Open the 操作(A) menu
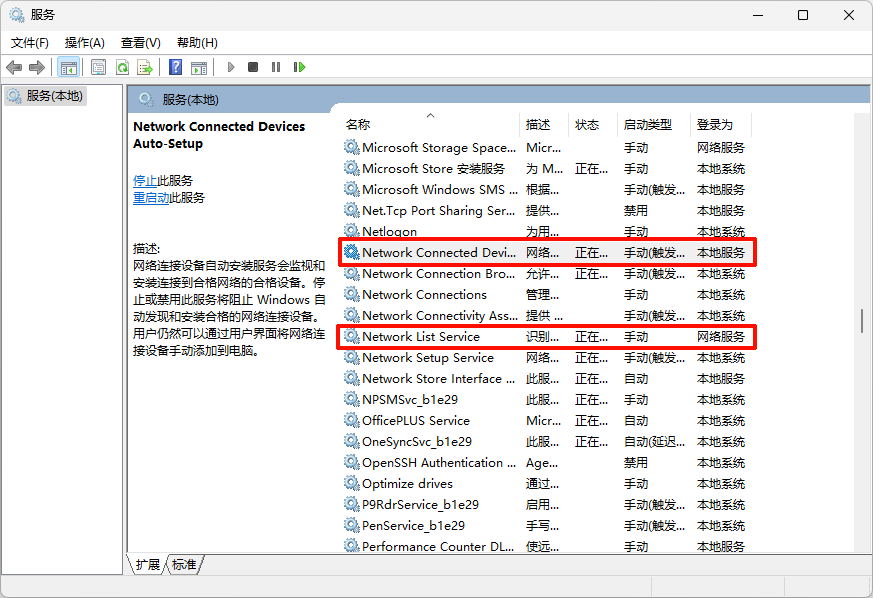Screen dimensions: 873x598 tap(85, 43)
